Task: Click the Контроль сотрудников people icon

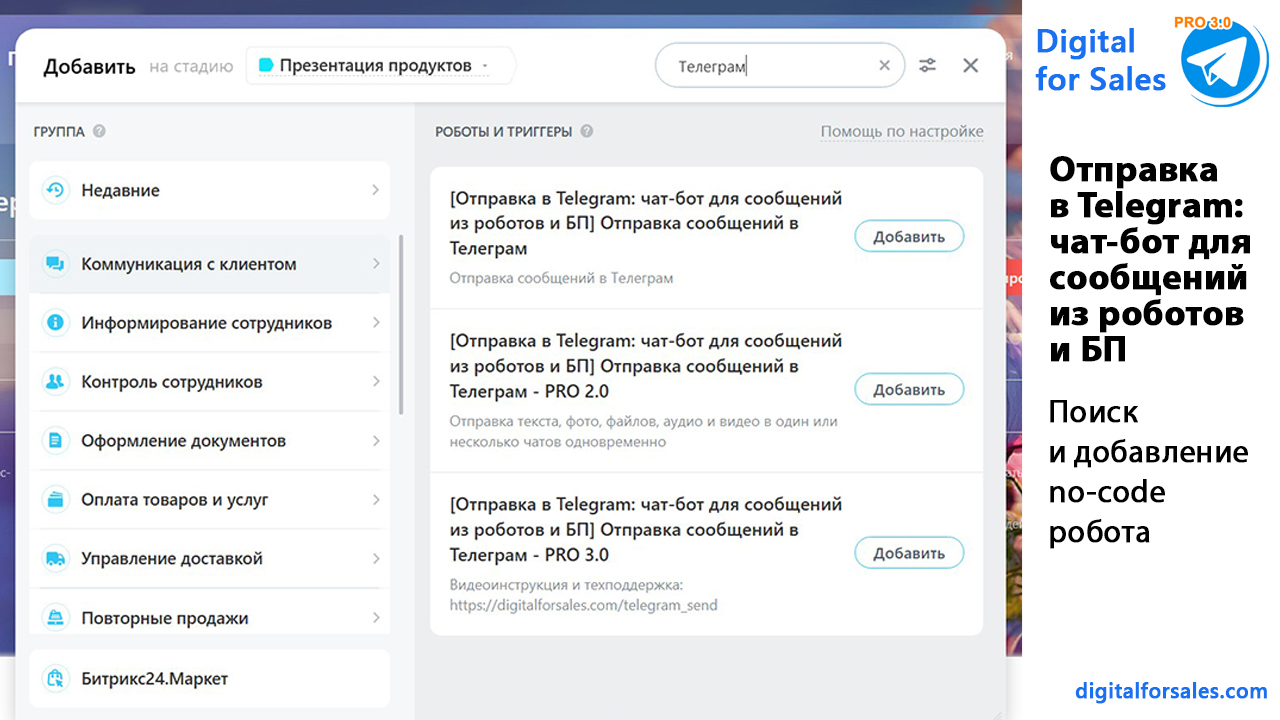Action: [55, 382]
